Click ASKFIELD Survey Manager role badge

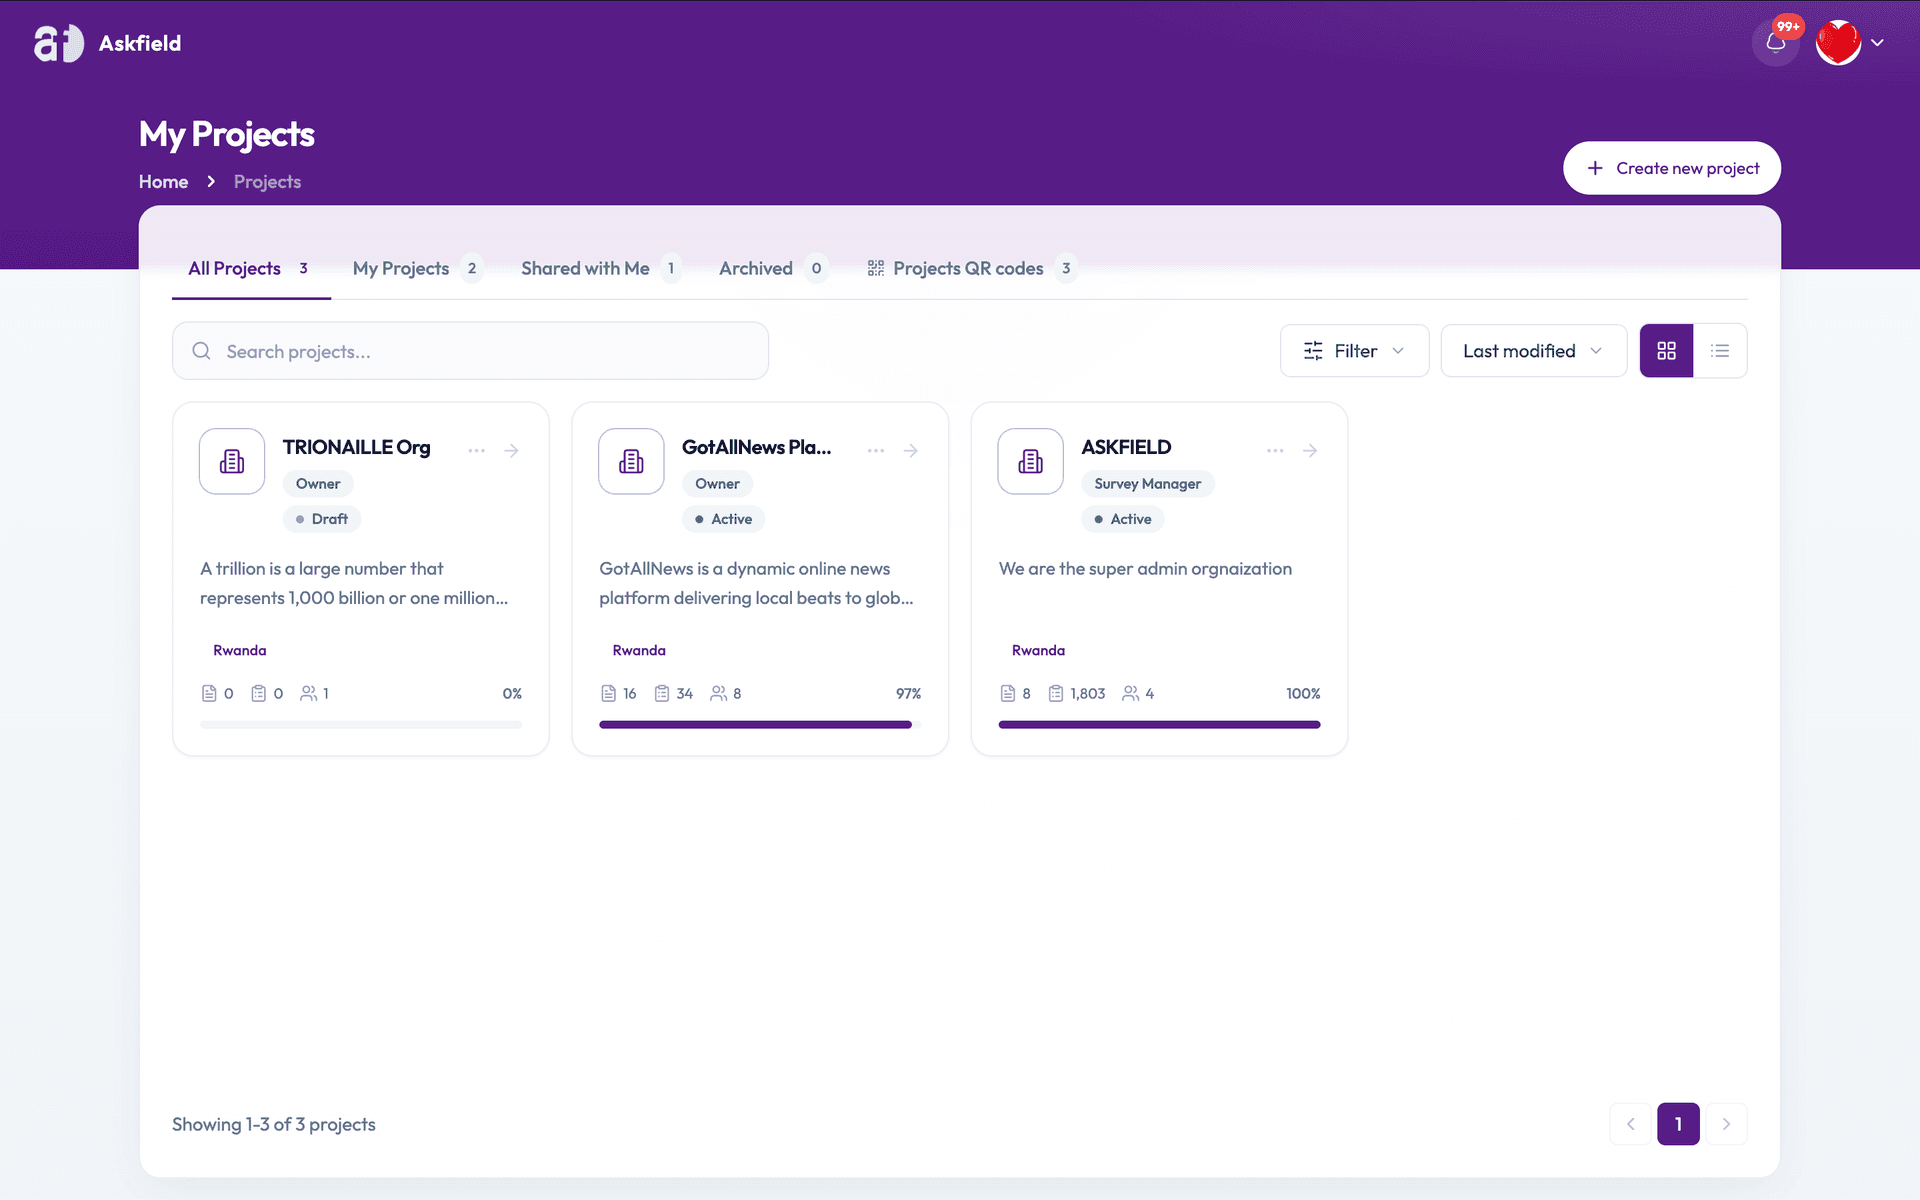[1148, 484]
